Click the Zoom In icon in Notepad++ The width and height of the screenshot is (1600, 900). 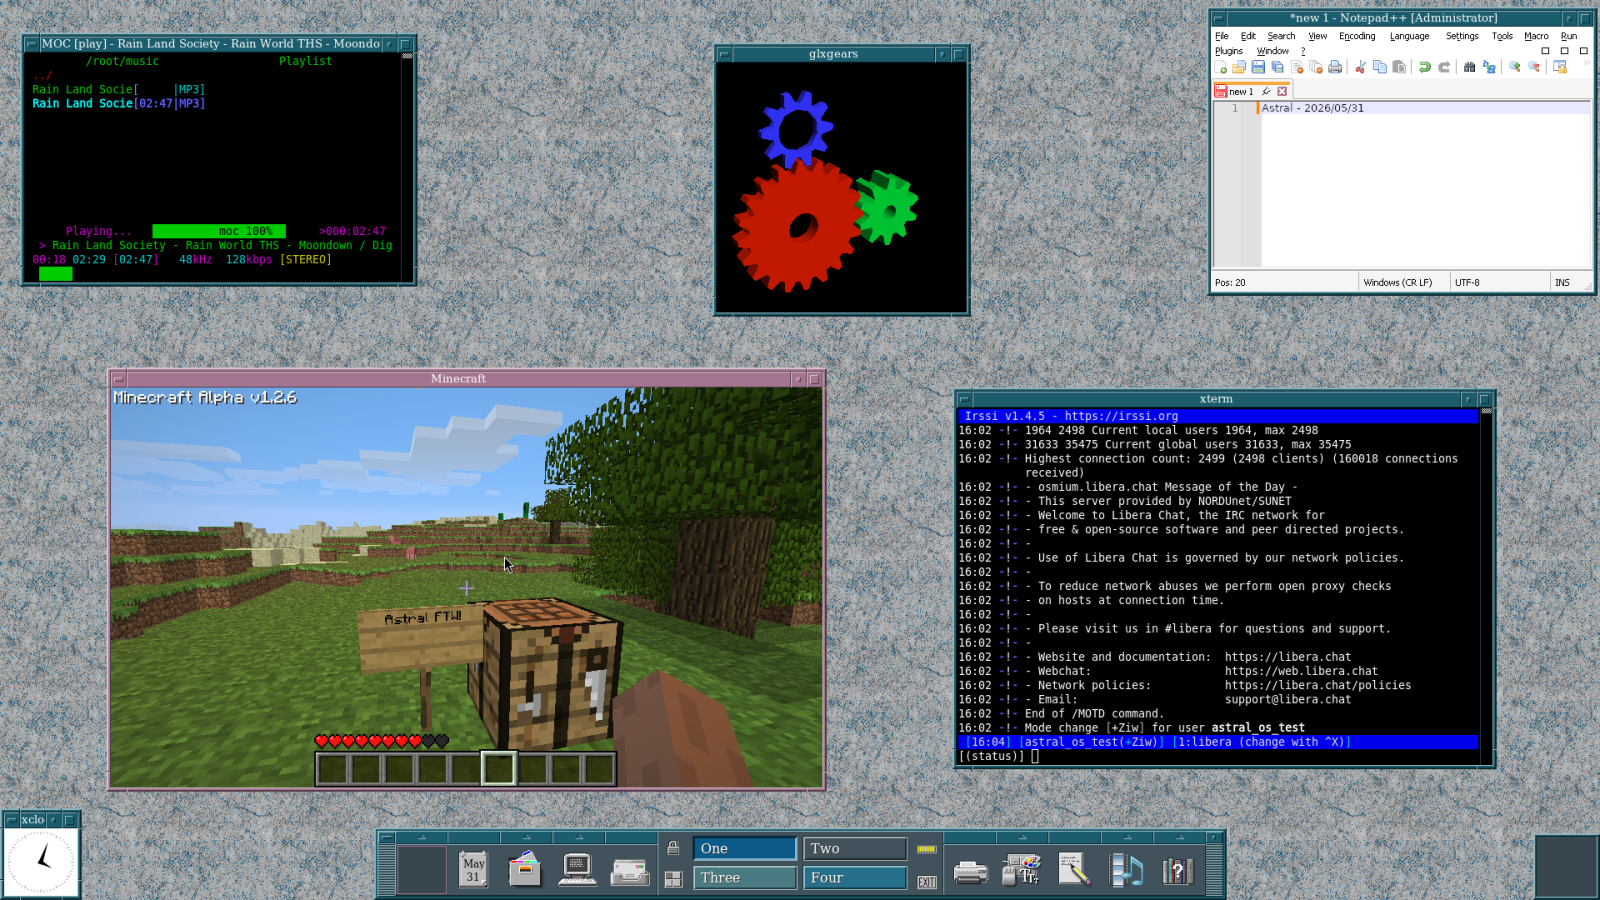coord(1515,67)
